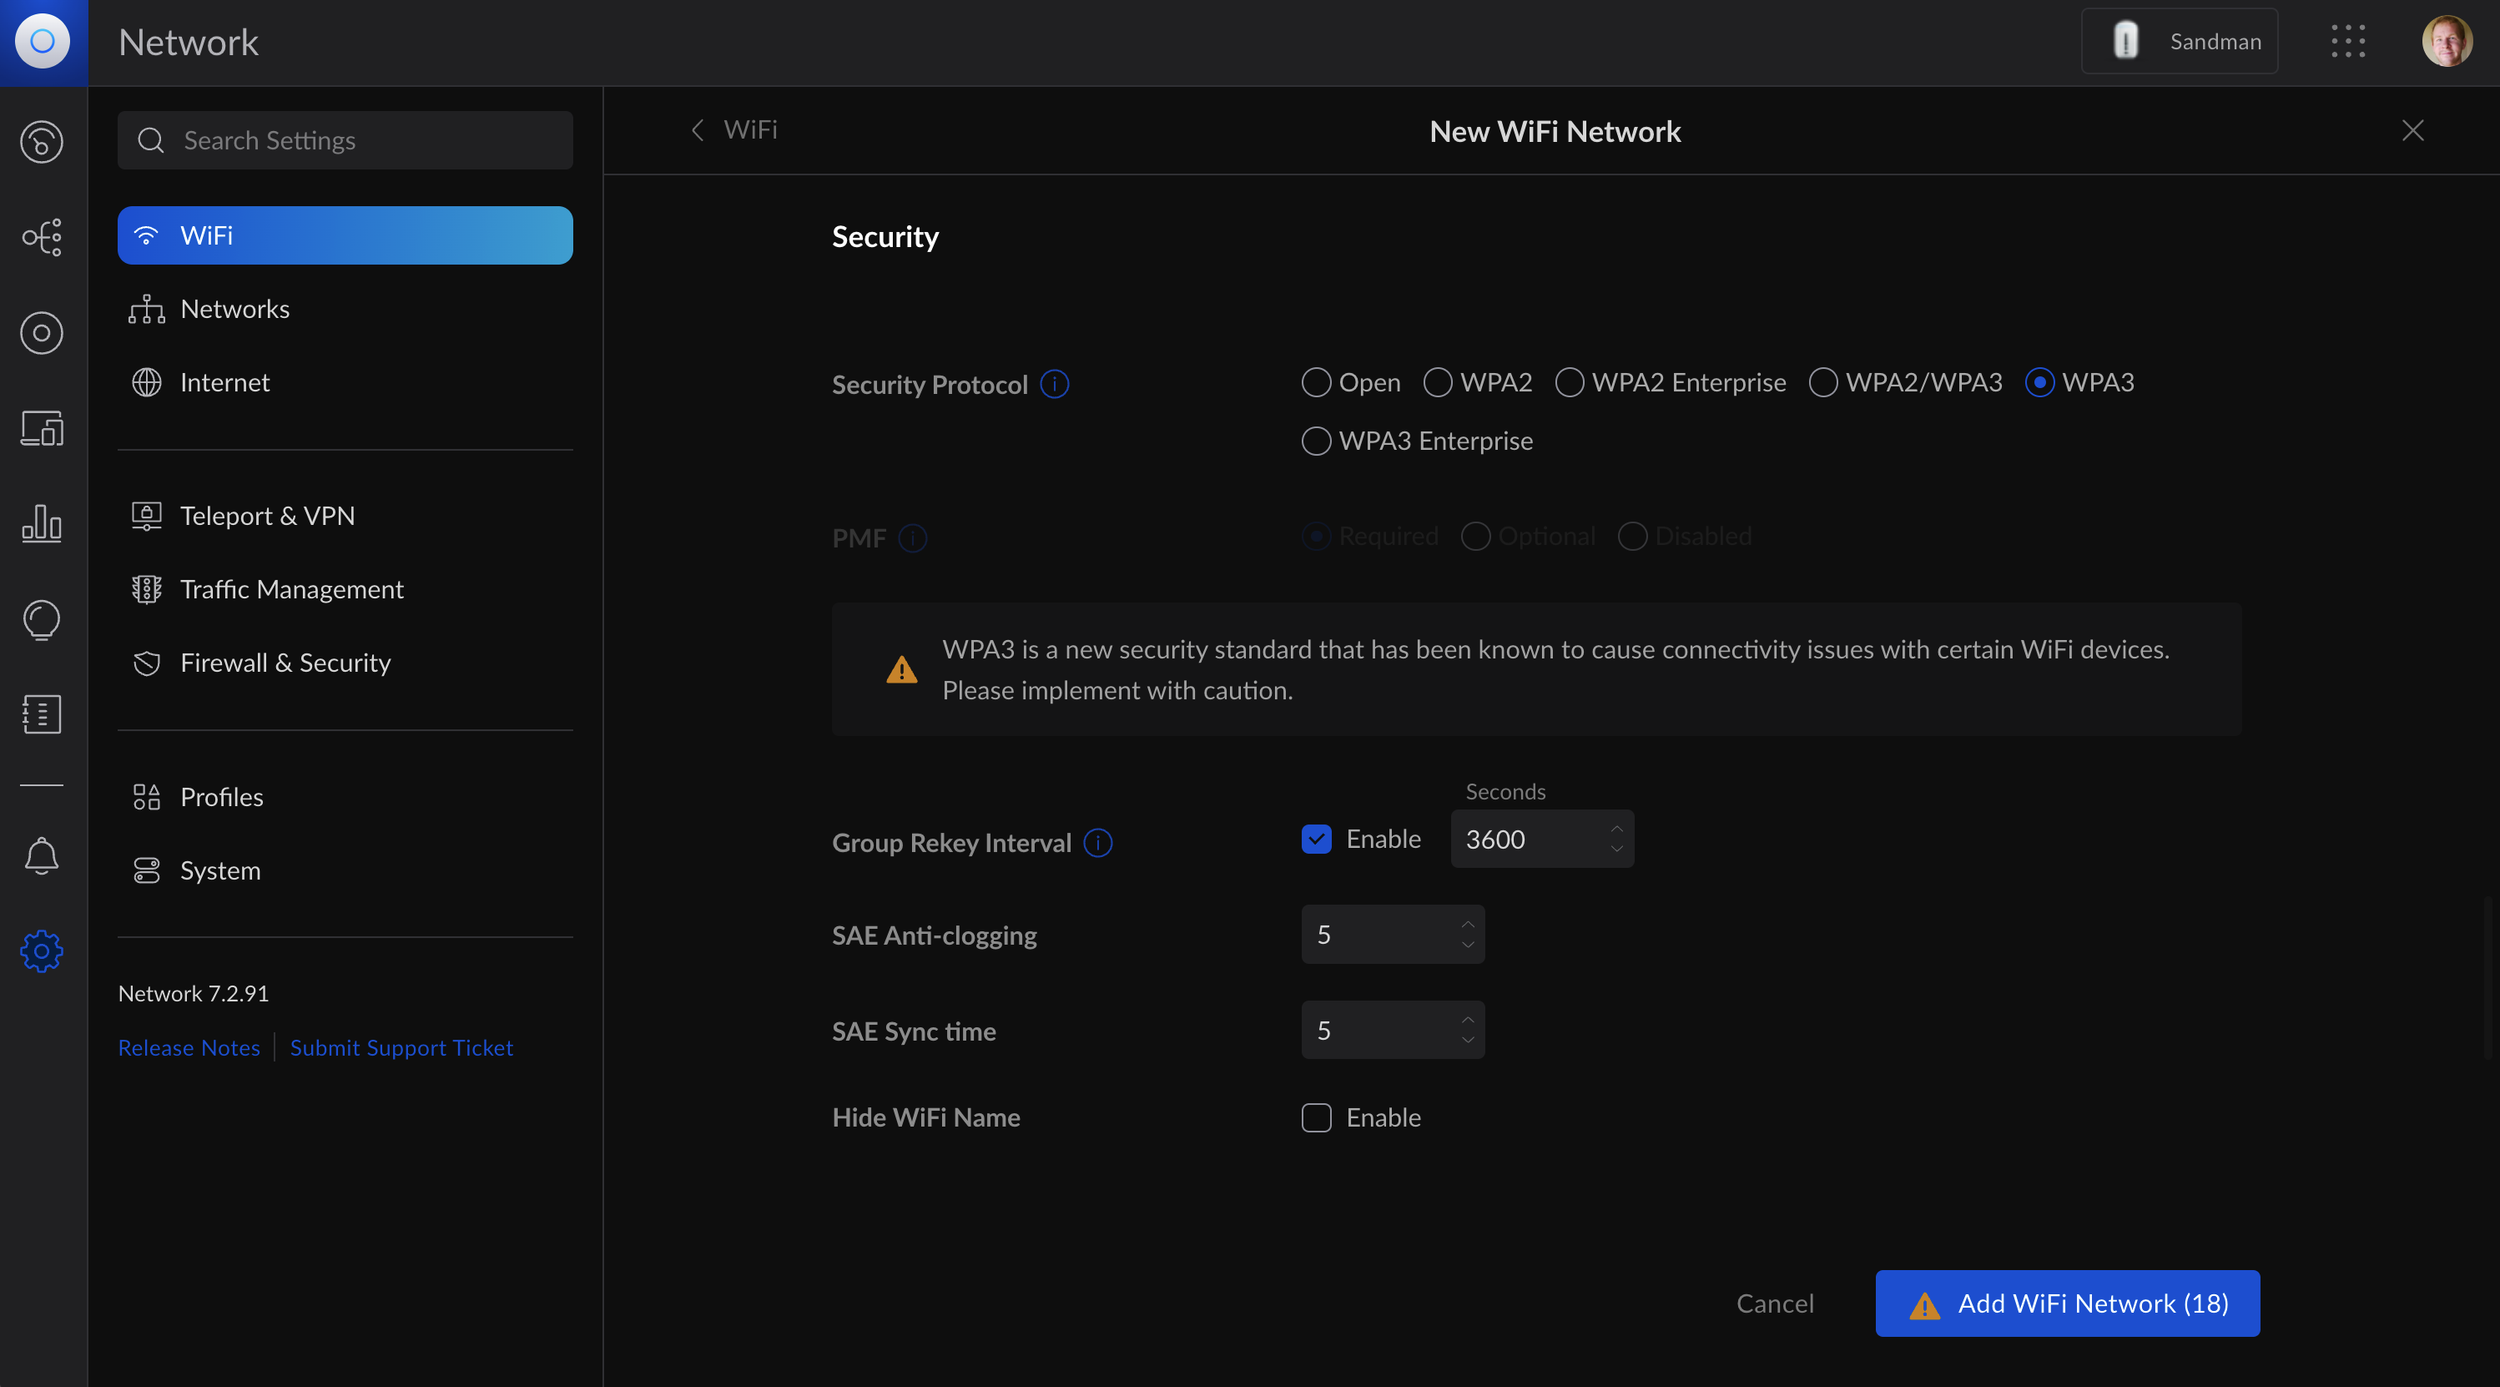
Task: Select the Open security protocol
Action: [1316, 382]
